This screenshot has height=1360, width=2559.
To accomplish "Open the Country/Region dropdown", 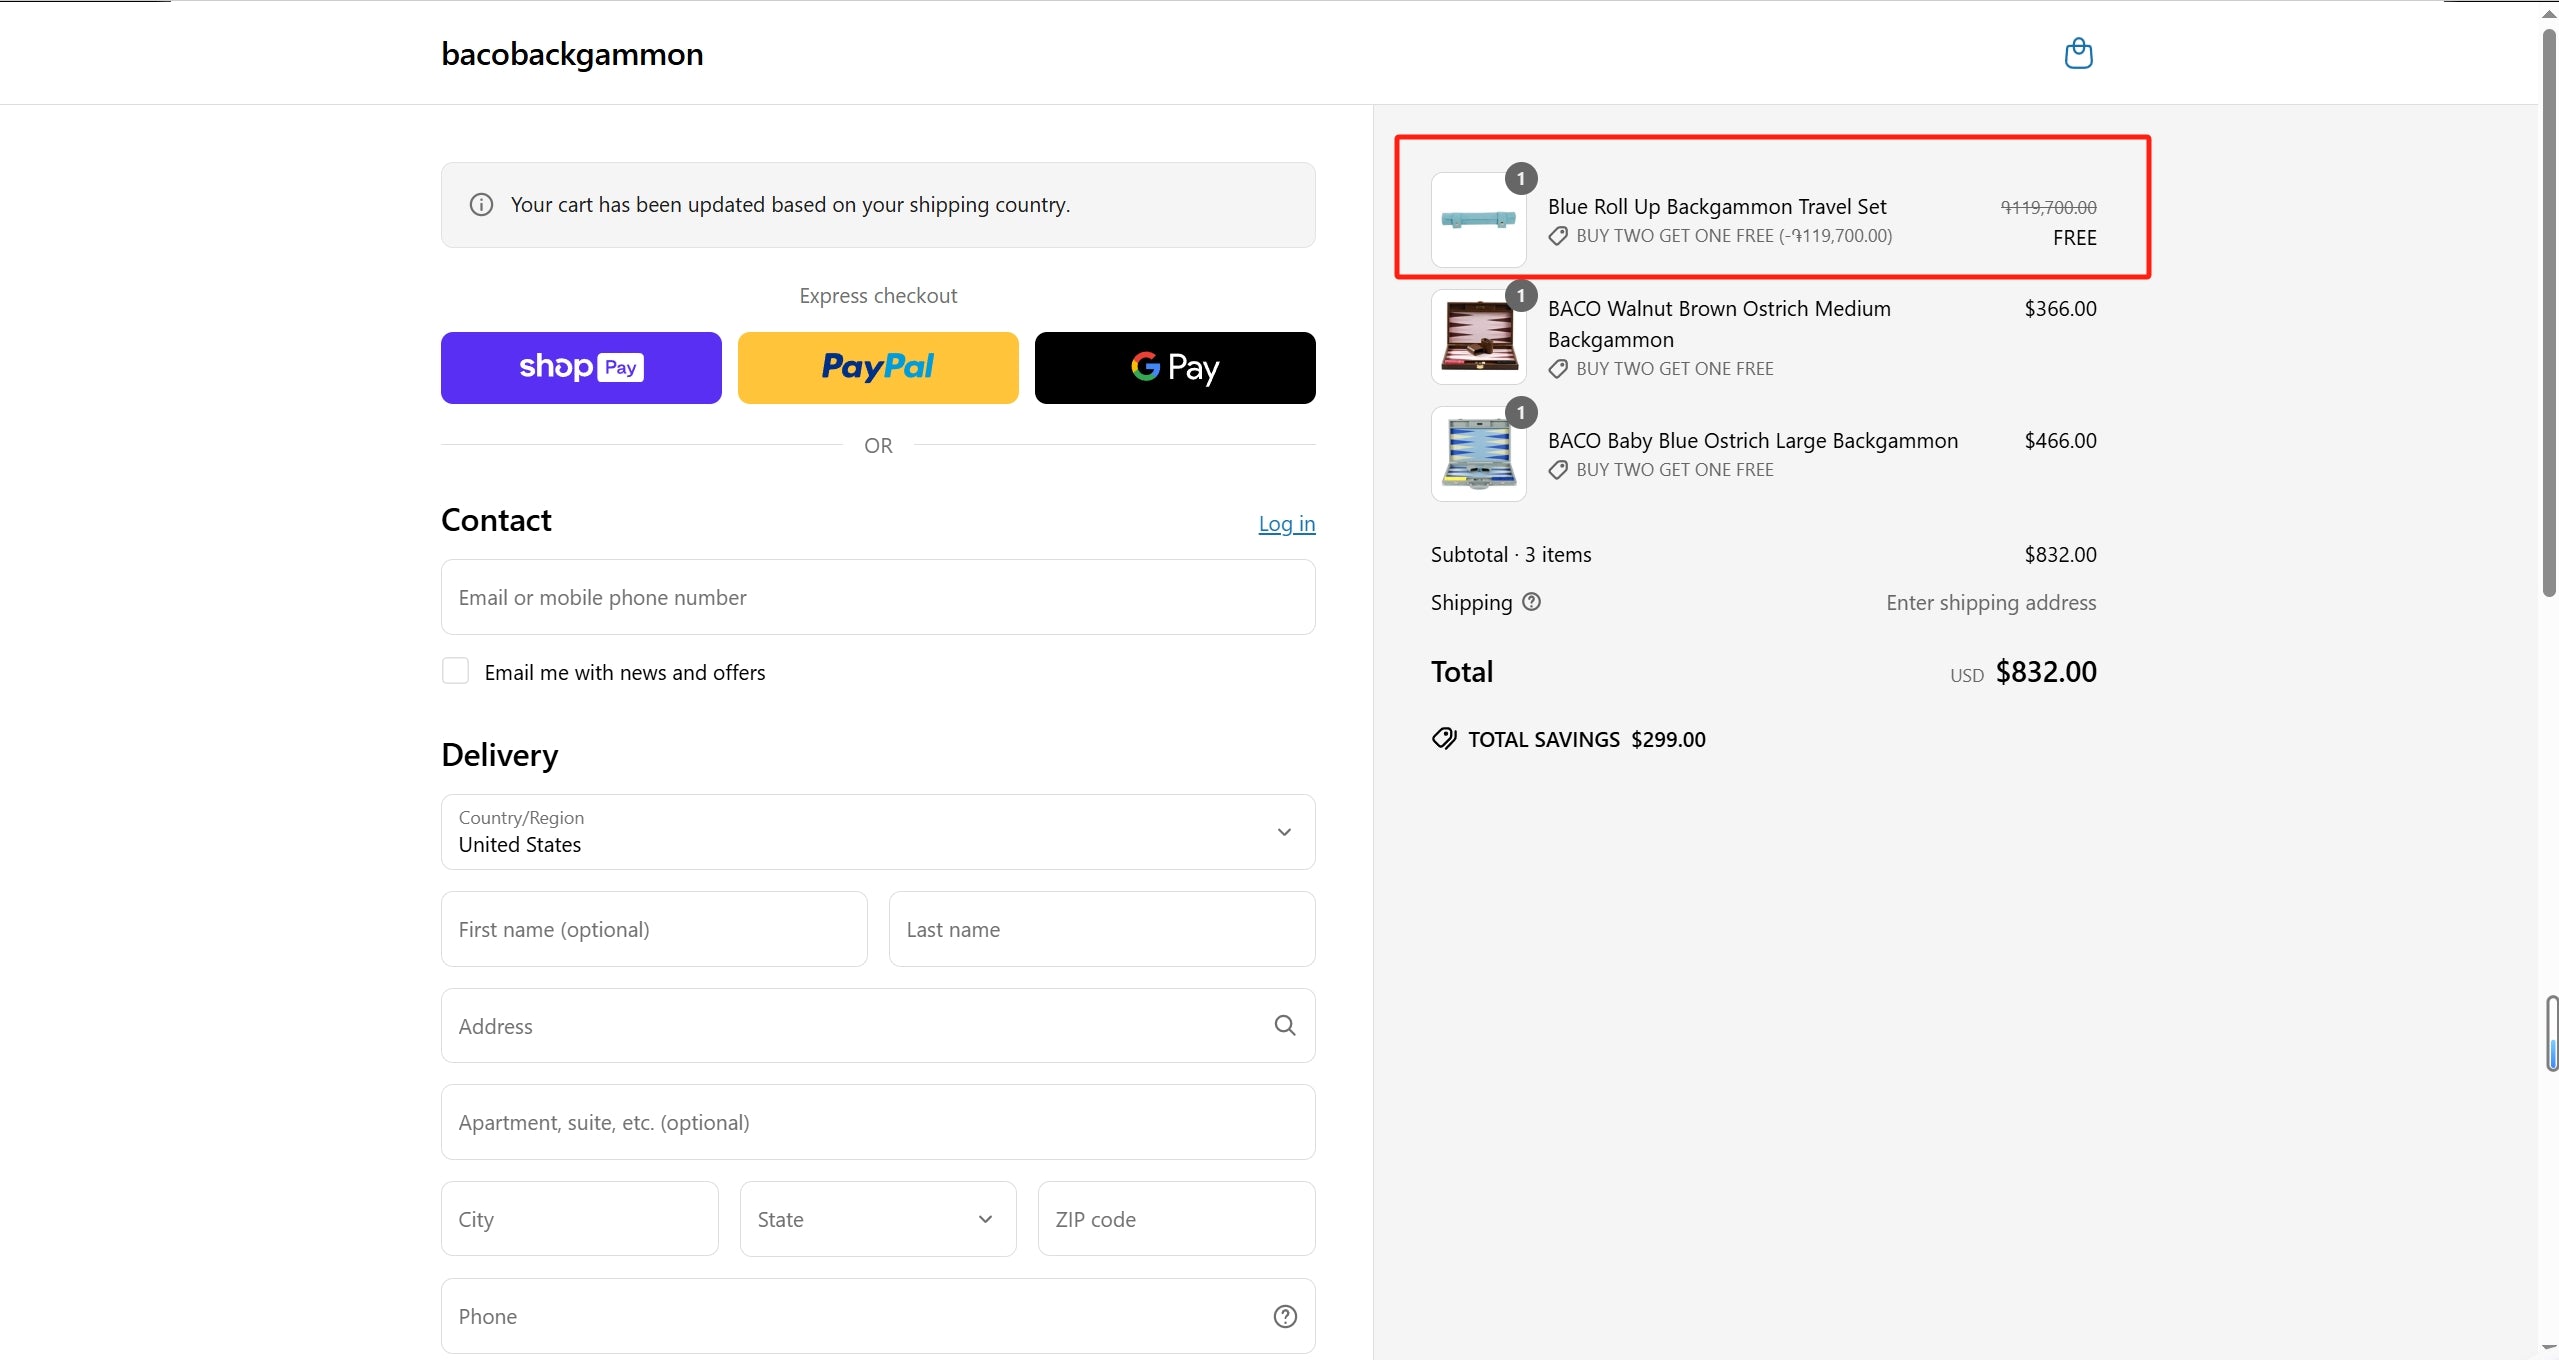I will tap(878, 832).
